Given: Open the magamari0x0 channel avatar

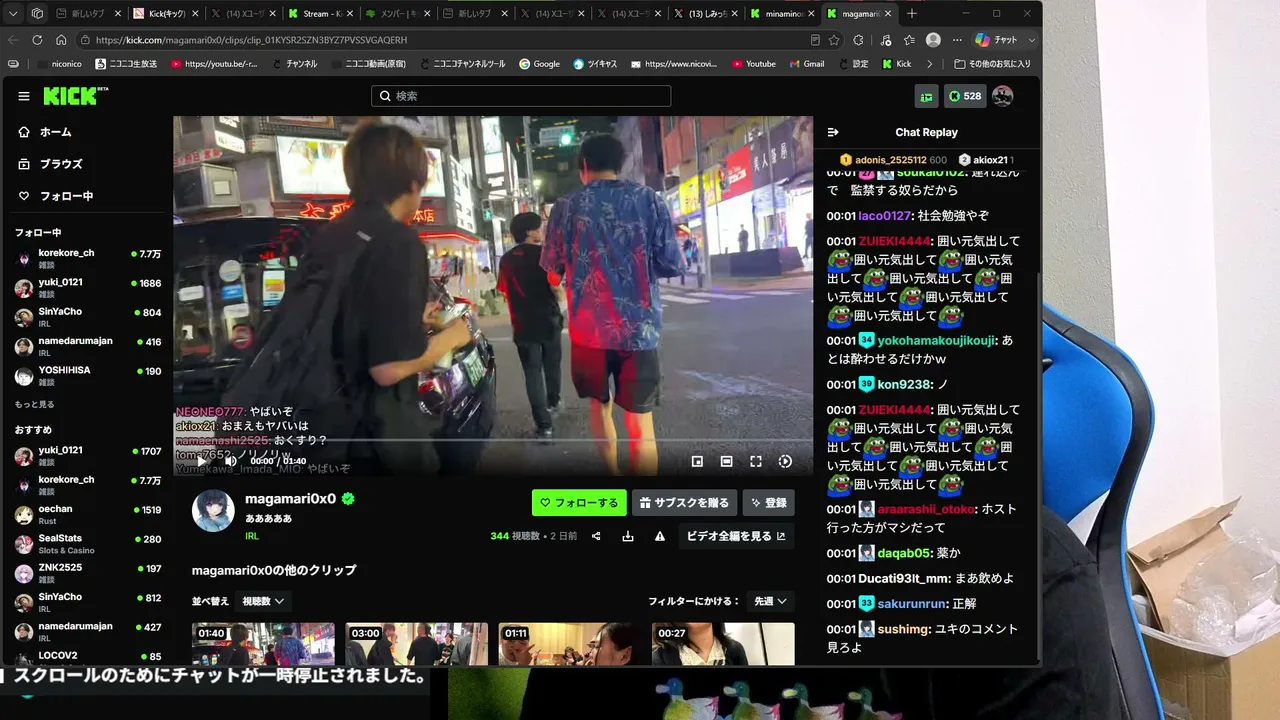Looking at the screenshot, I should [213, 511].
